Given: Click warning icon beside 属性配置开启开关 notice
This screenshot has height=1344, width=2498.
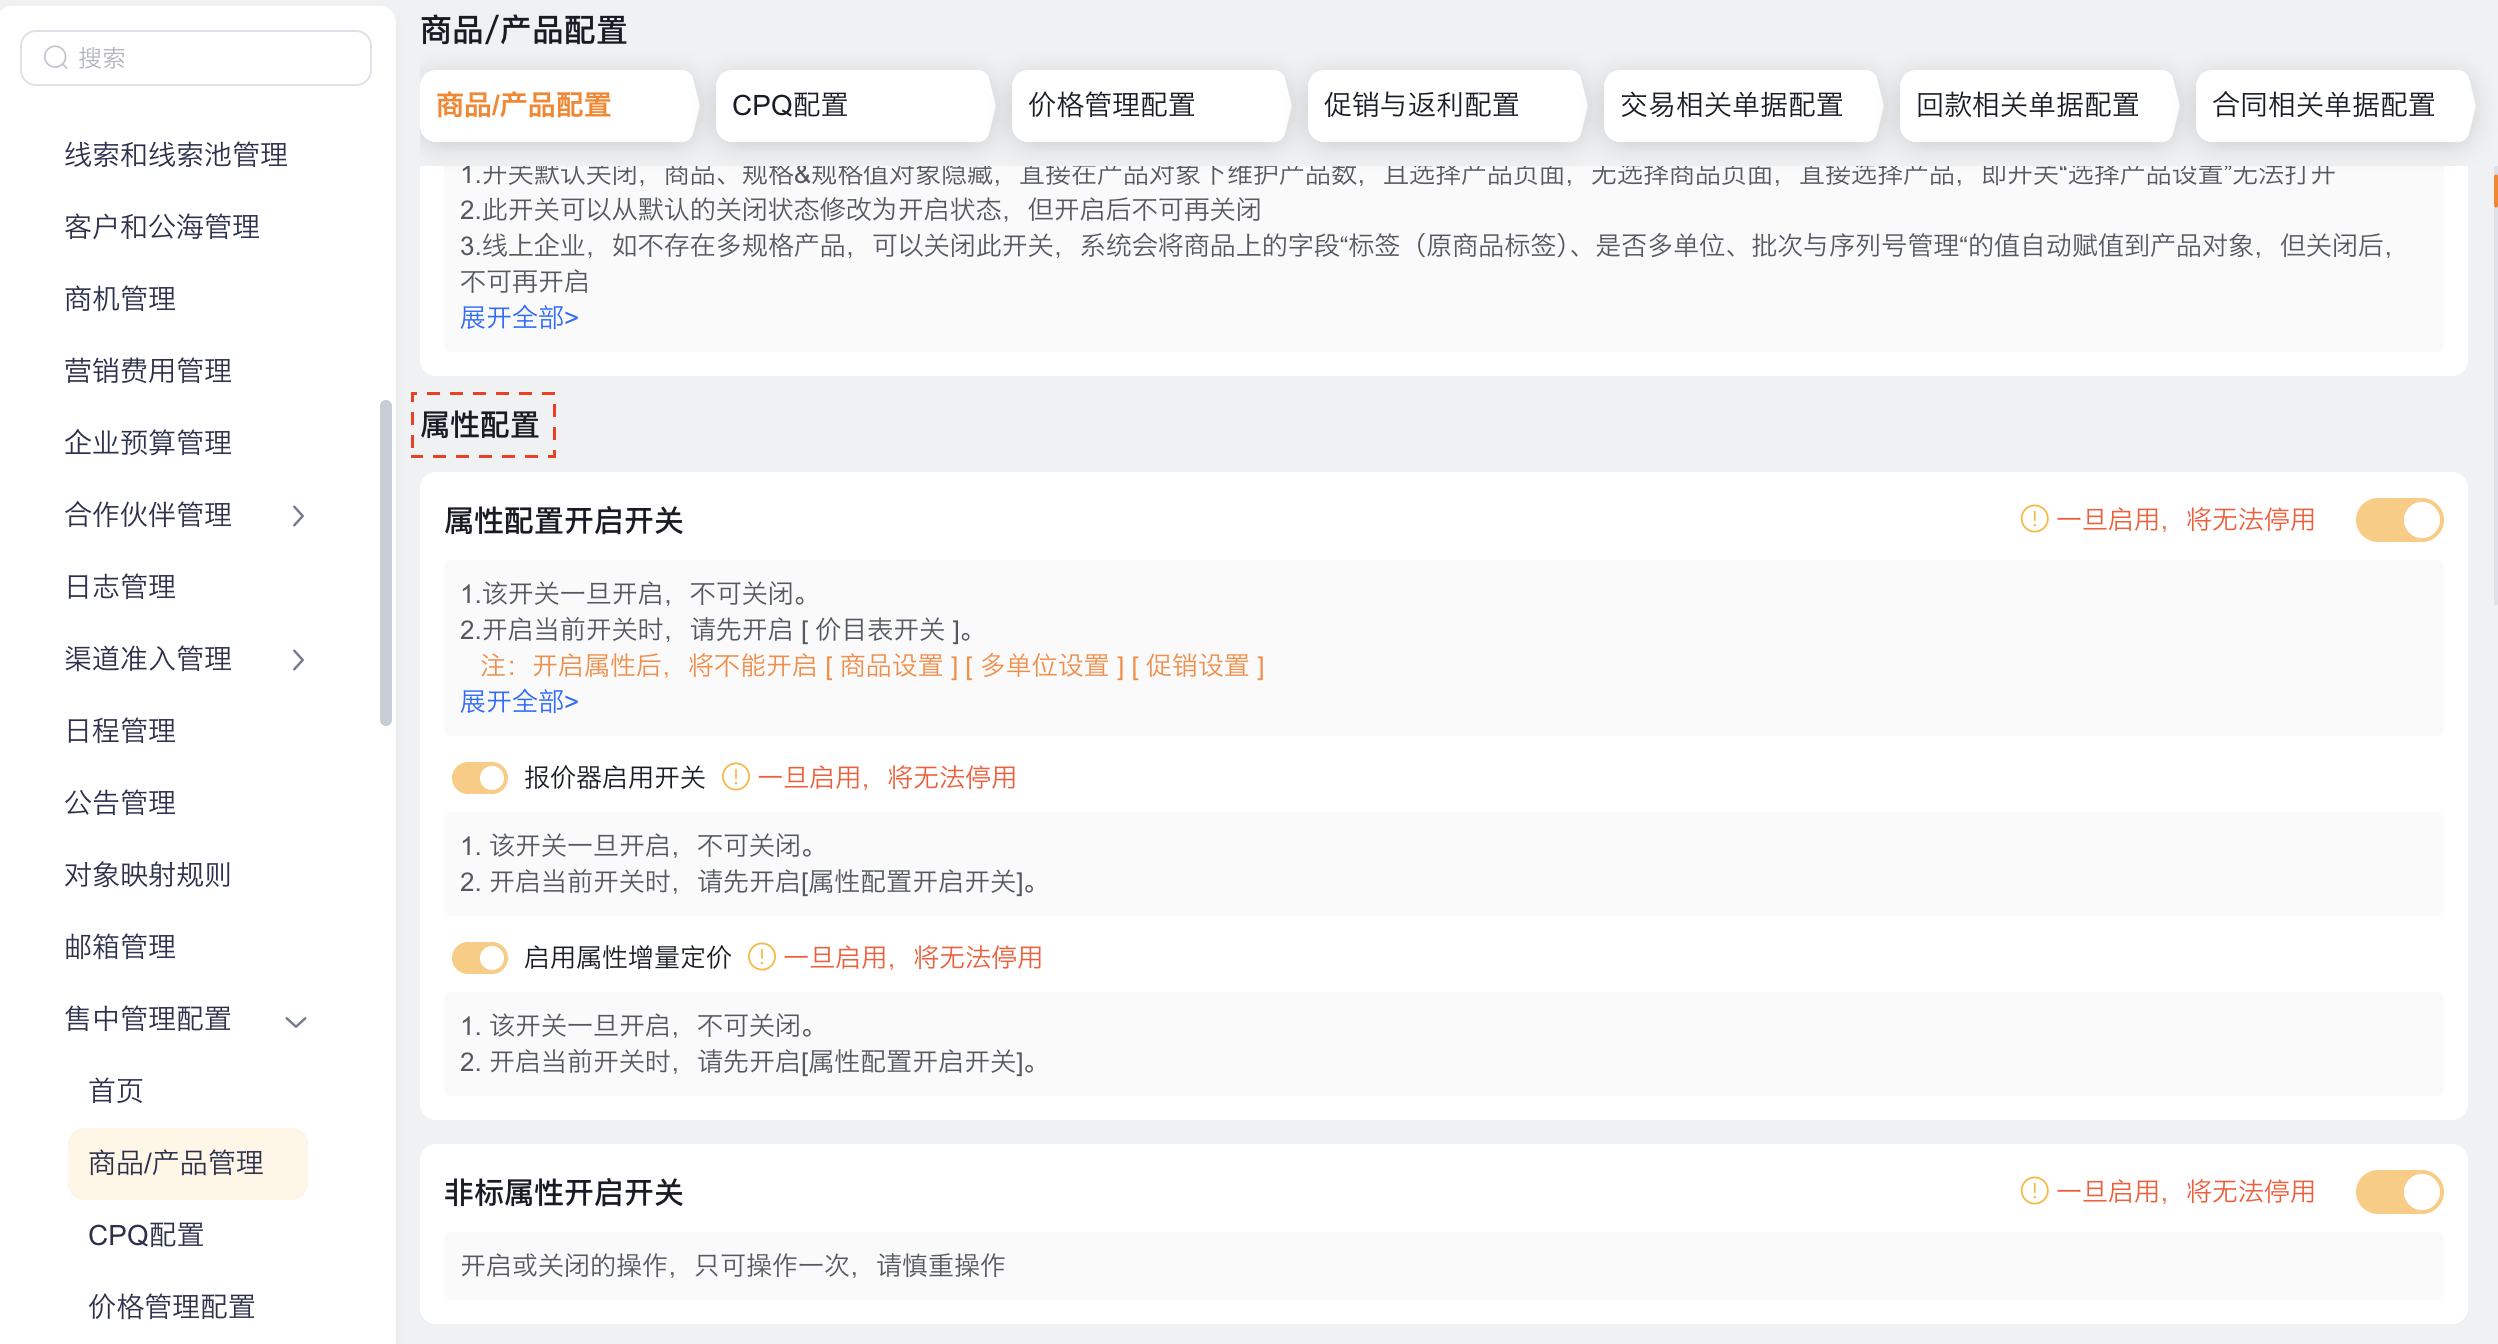Looking at the screenshot, I should click(x=2034, y=519).
